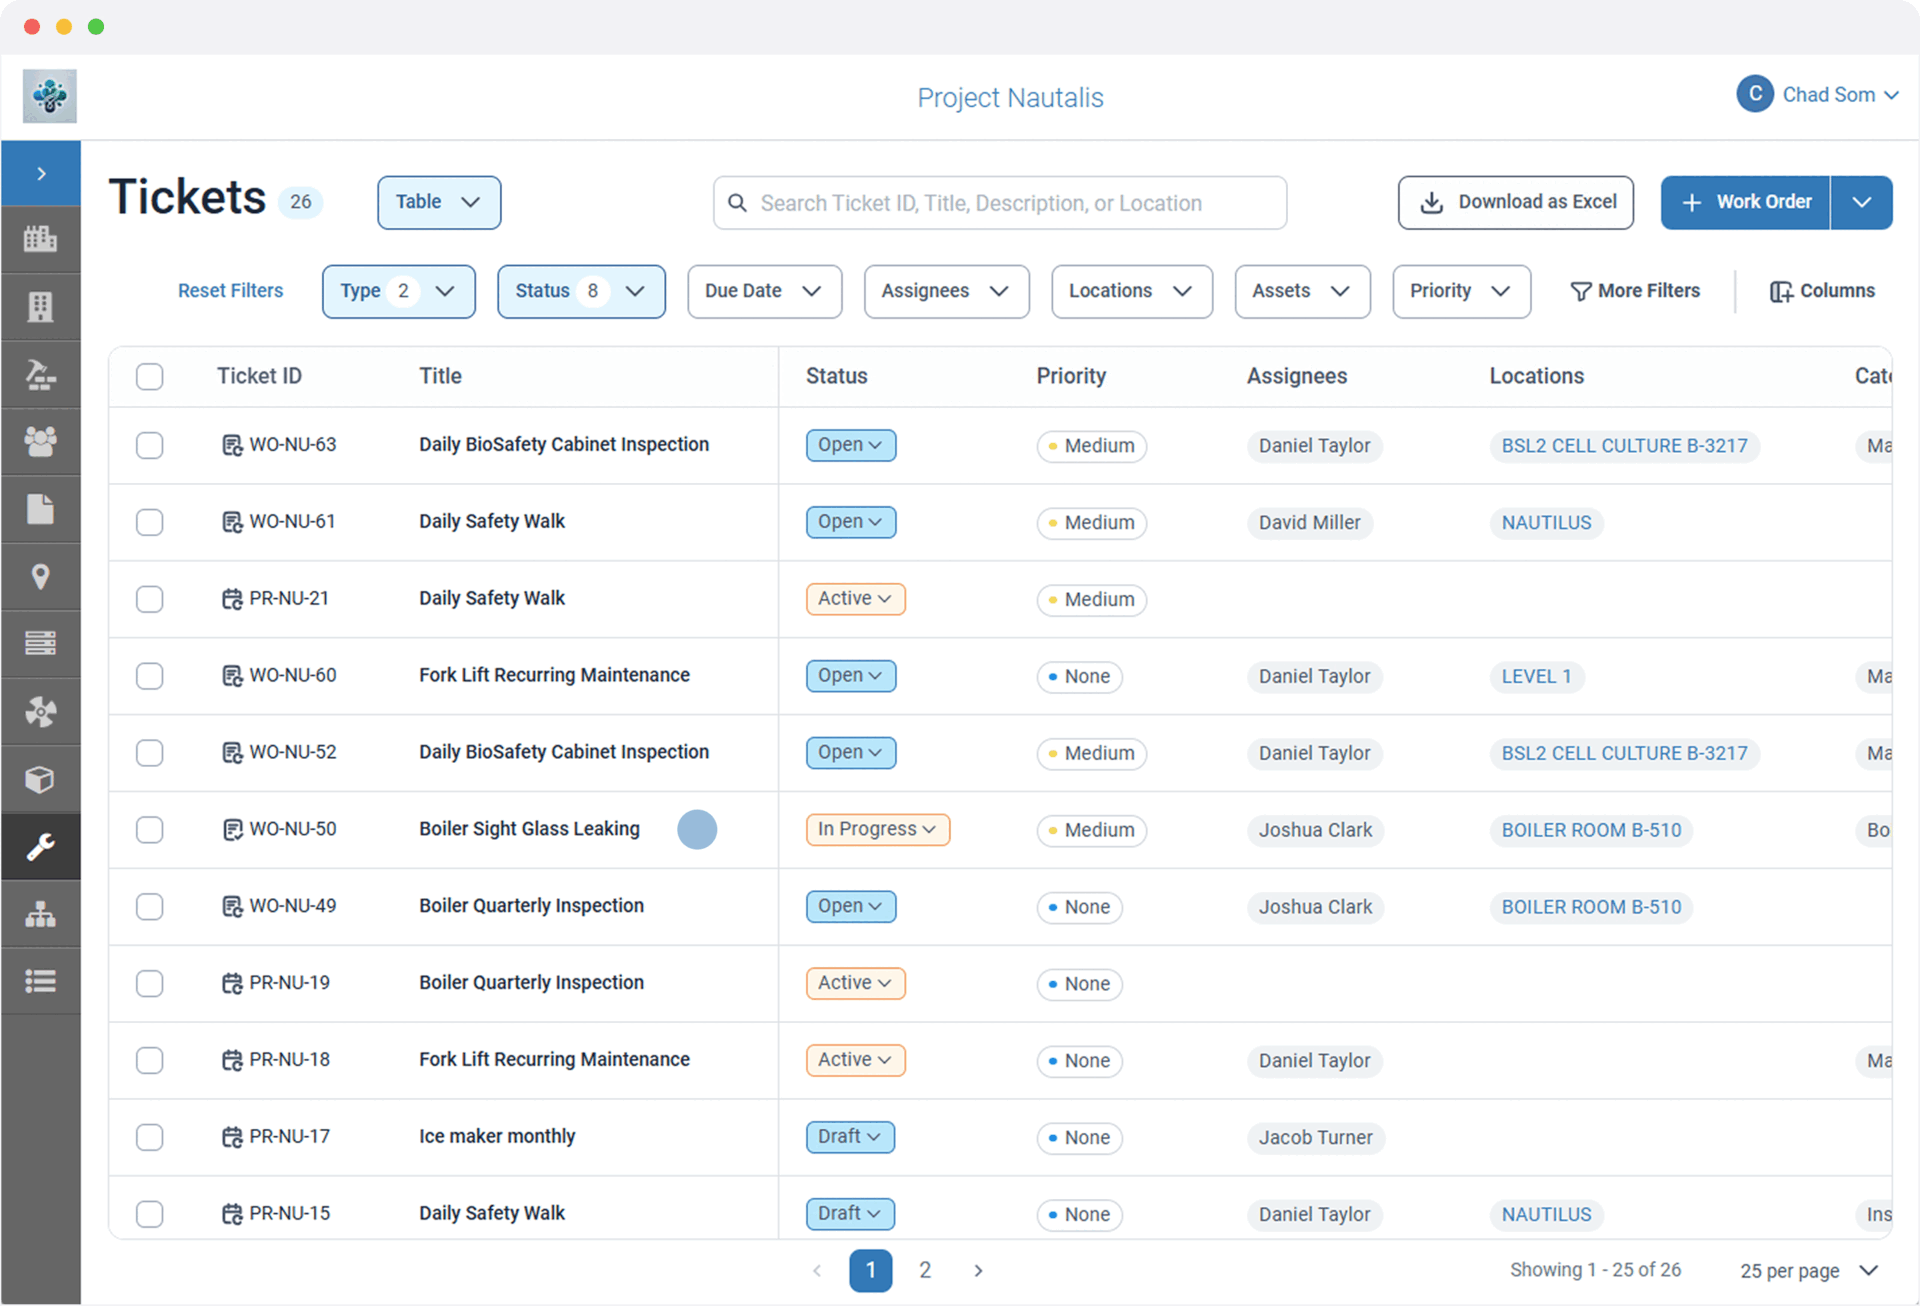
Task: Select the wrench maintenance icon in the sidebar
Action: point(41,847)
